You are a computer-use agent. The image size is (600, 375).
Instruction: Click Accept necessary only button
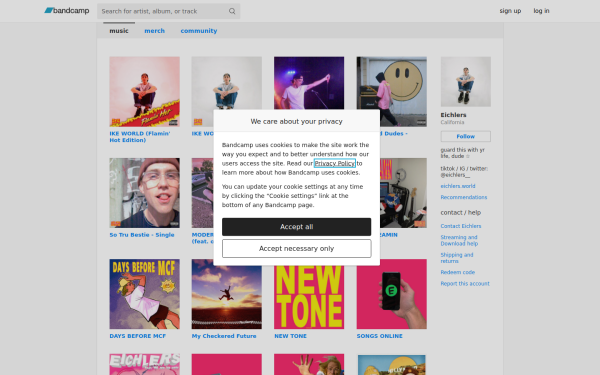click(297, 248)
